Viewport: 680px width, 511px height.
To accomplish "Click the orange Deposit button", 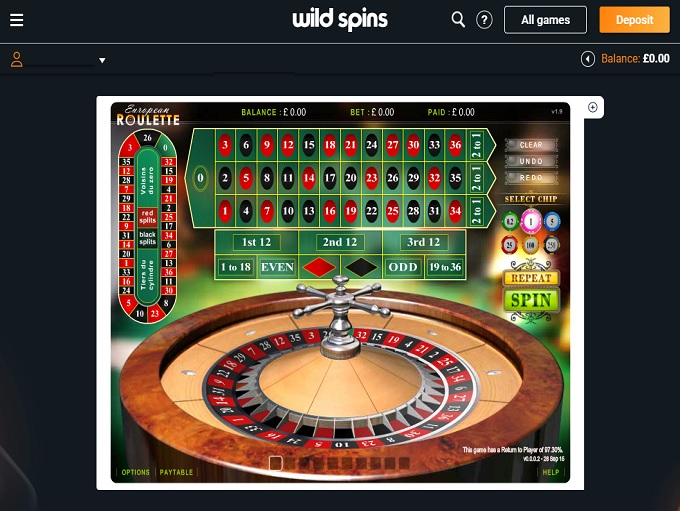I will tap(634, 20).
